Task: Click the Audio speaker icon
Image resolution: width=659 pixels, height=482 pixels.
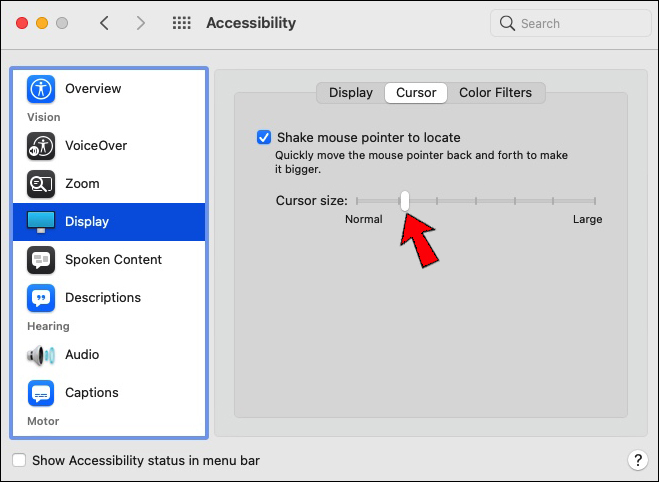Action: click(x=41, y=355)
